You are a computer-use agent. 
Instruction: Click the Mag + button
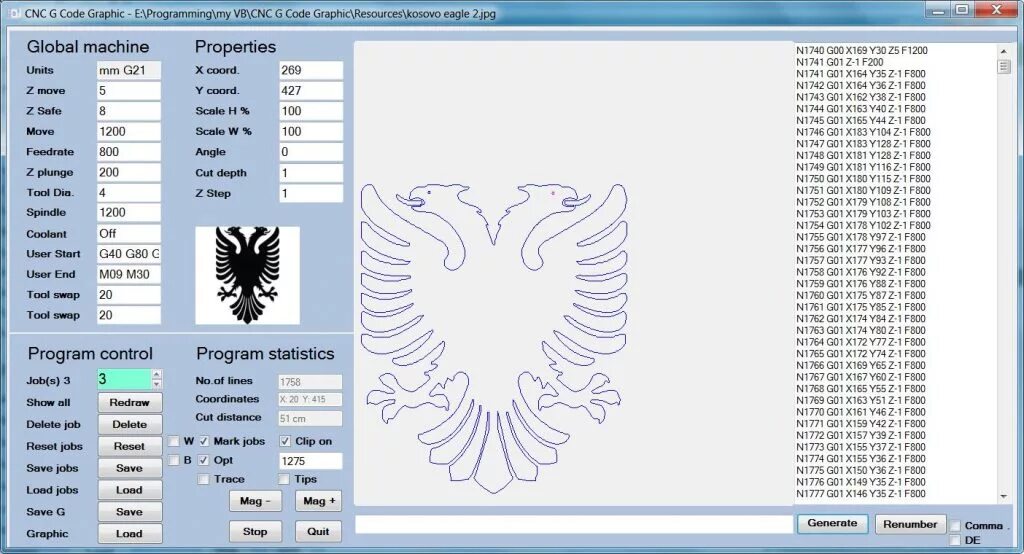(x=319, y=501)
